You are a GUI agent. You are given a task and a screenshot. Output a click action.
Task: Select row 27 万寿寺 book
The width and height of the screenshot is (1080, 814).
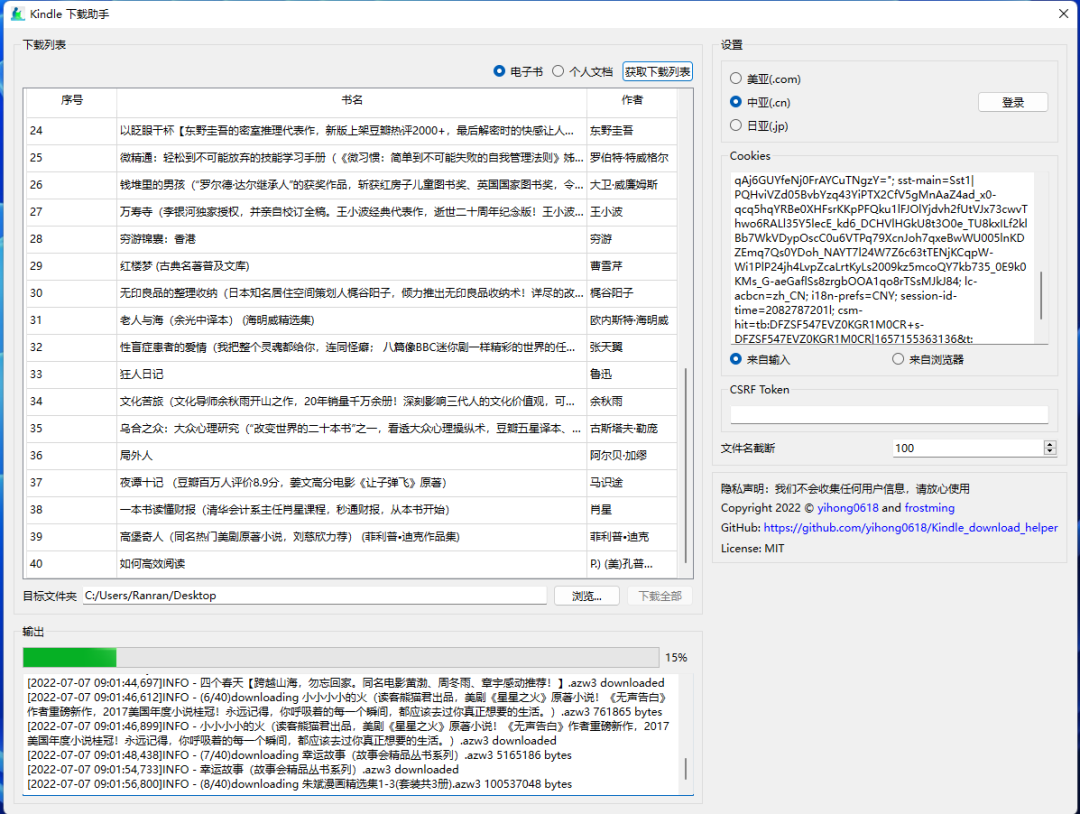coord(352,211)
